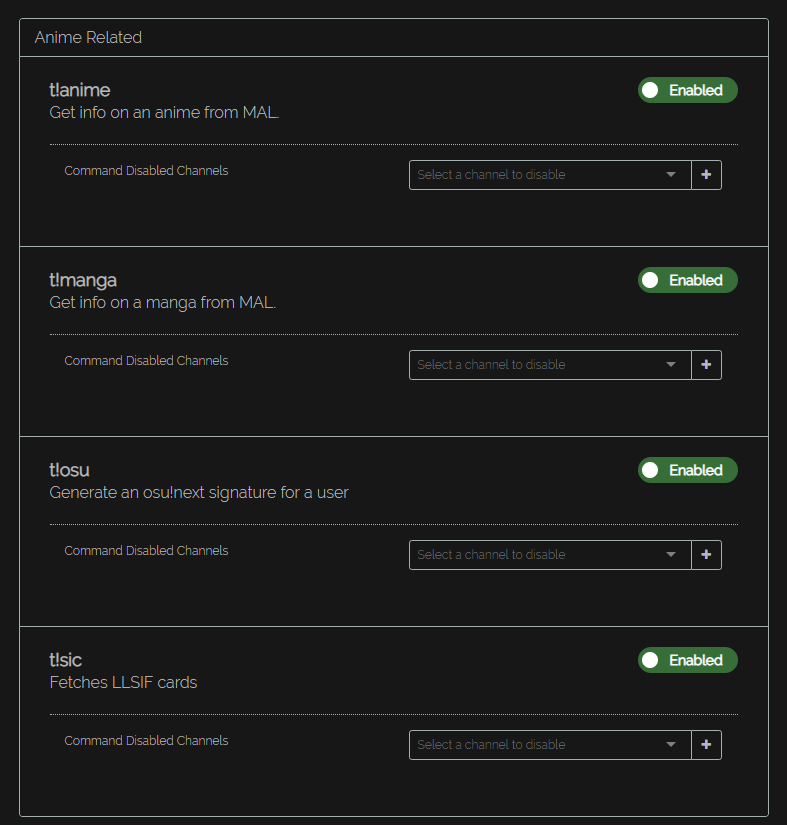Click plus icon for t!osu disabled channels
This screenshot has width=787, height=825.
click(706, 555)
